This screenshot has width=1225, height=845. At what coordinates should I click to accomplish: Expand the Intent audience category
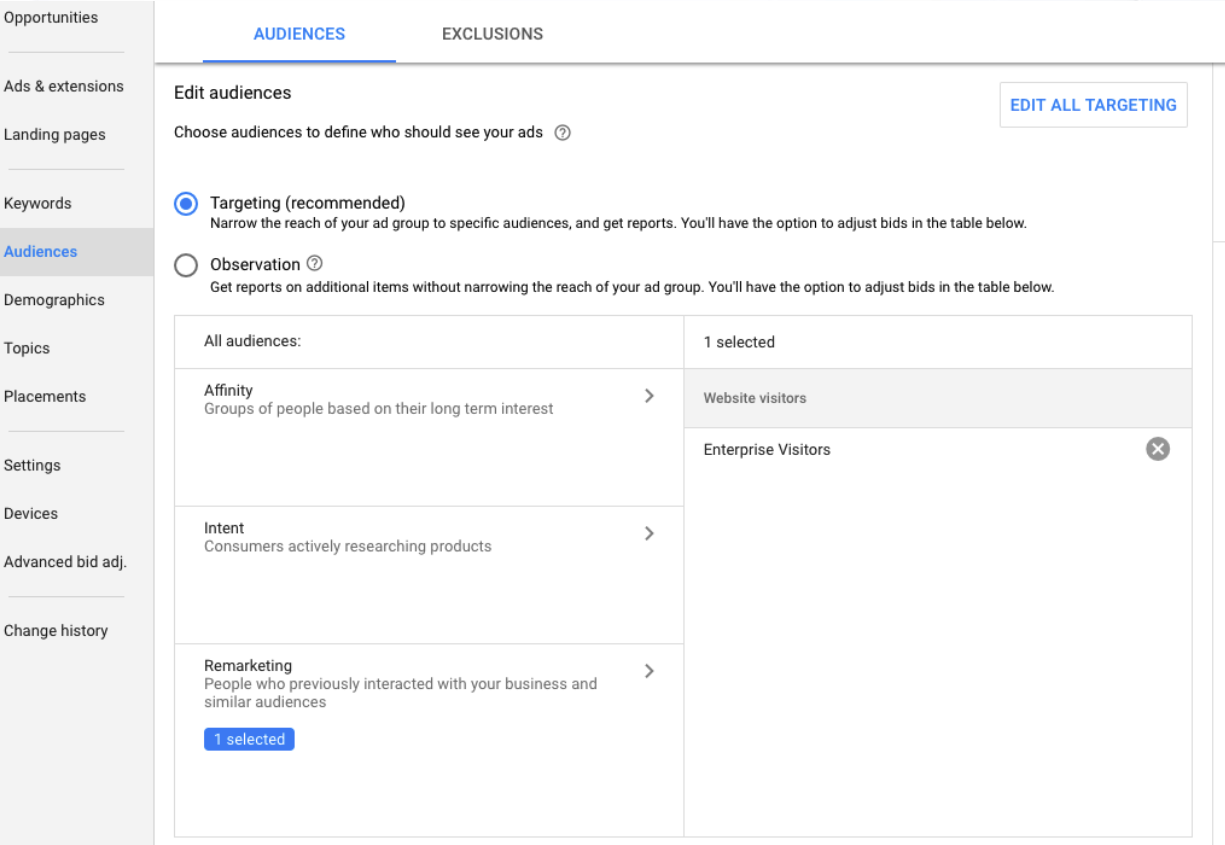coord(649,534)
